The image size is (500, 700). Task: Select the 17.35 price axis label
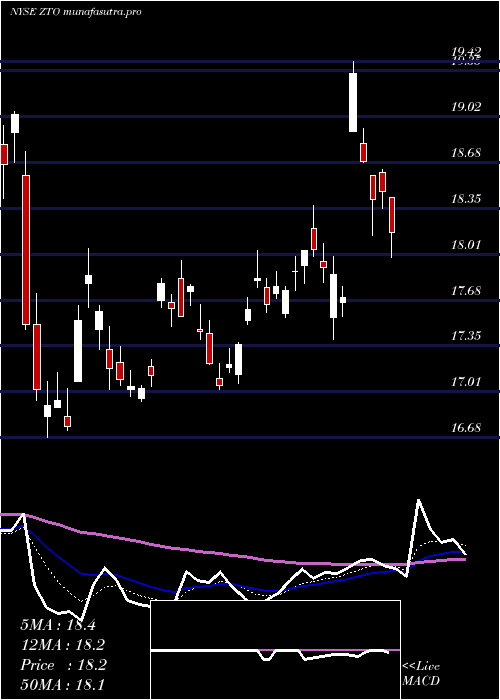tap(466, 336)
